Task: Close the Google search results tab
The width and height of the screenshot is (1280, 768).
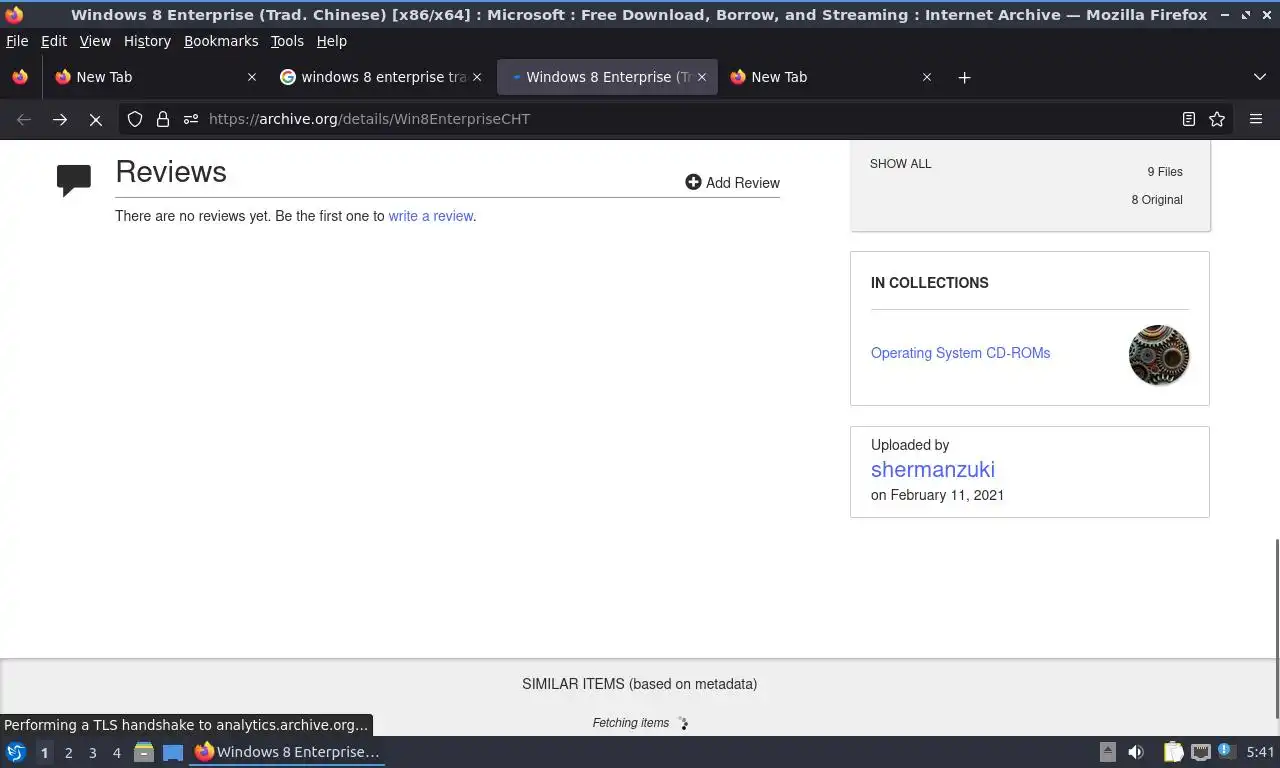Action: click(x=477, y=77)
